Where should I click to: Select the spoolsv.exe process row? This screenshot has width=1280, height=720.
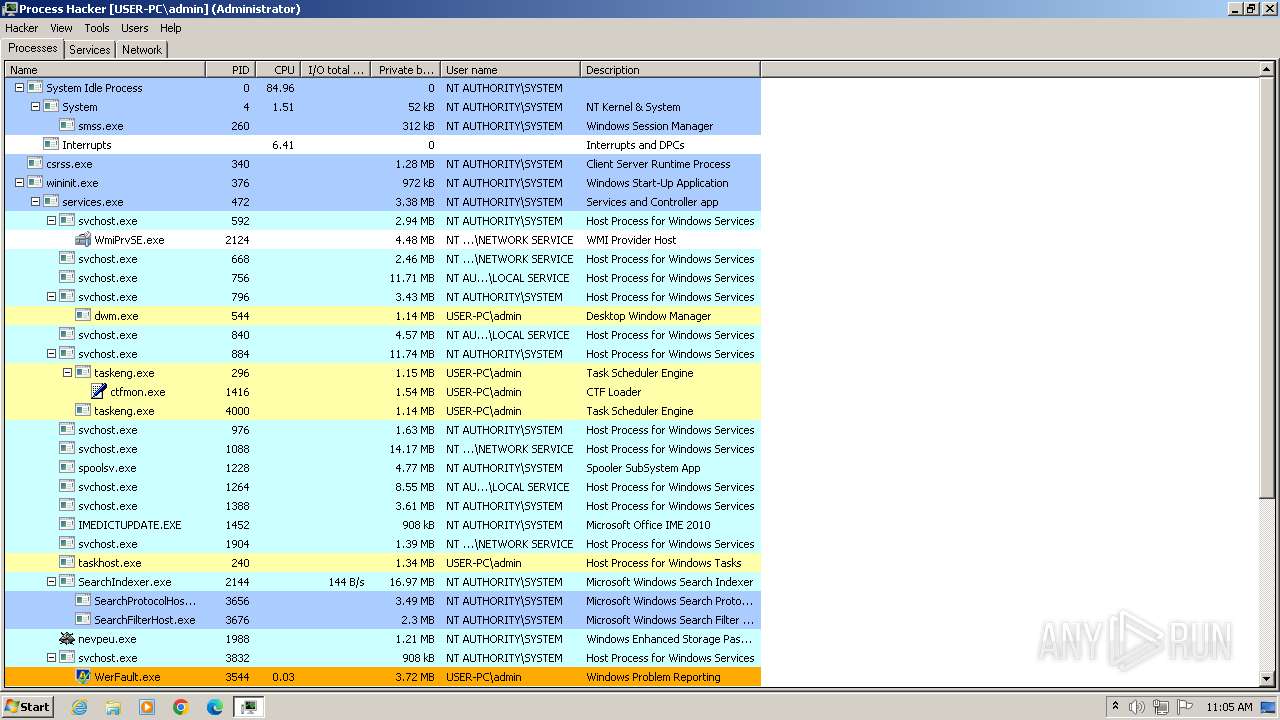coord(383,468)
